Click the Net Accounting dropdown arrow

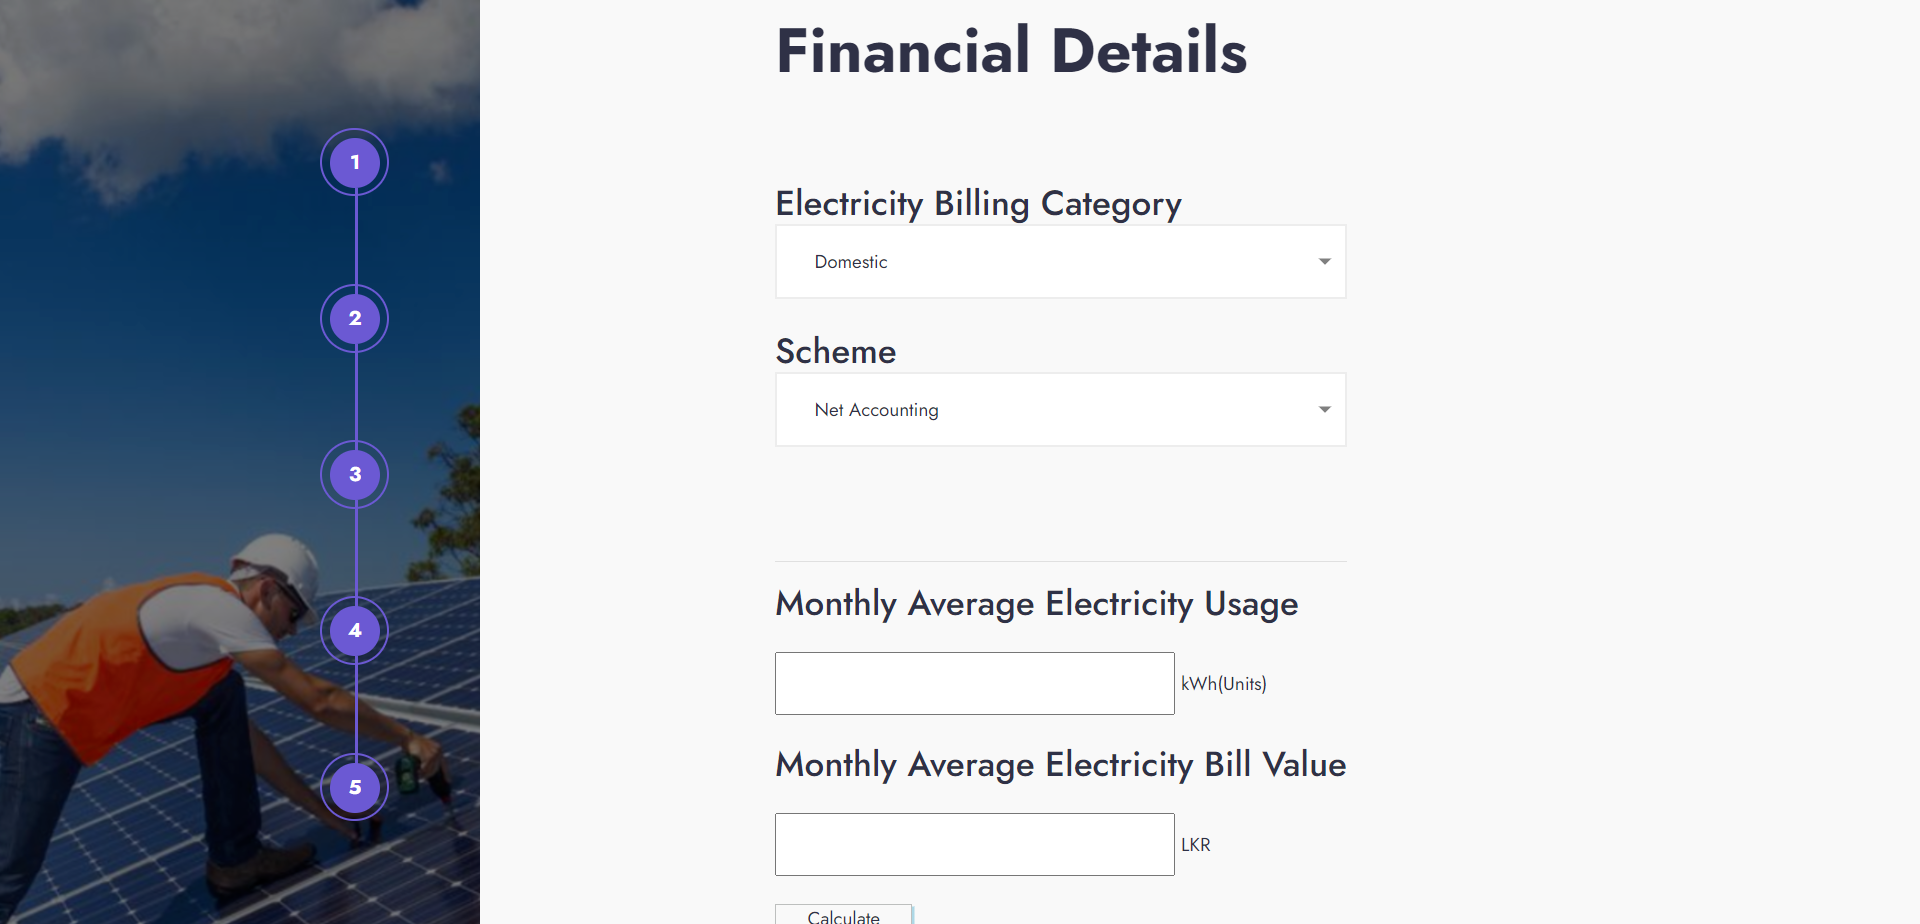[1324, 410]
